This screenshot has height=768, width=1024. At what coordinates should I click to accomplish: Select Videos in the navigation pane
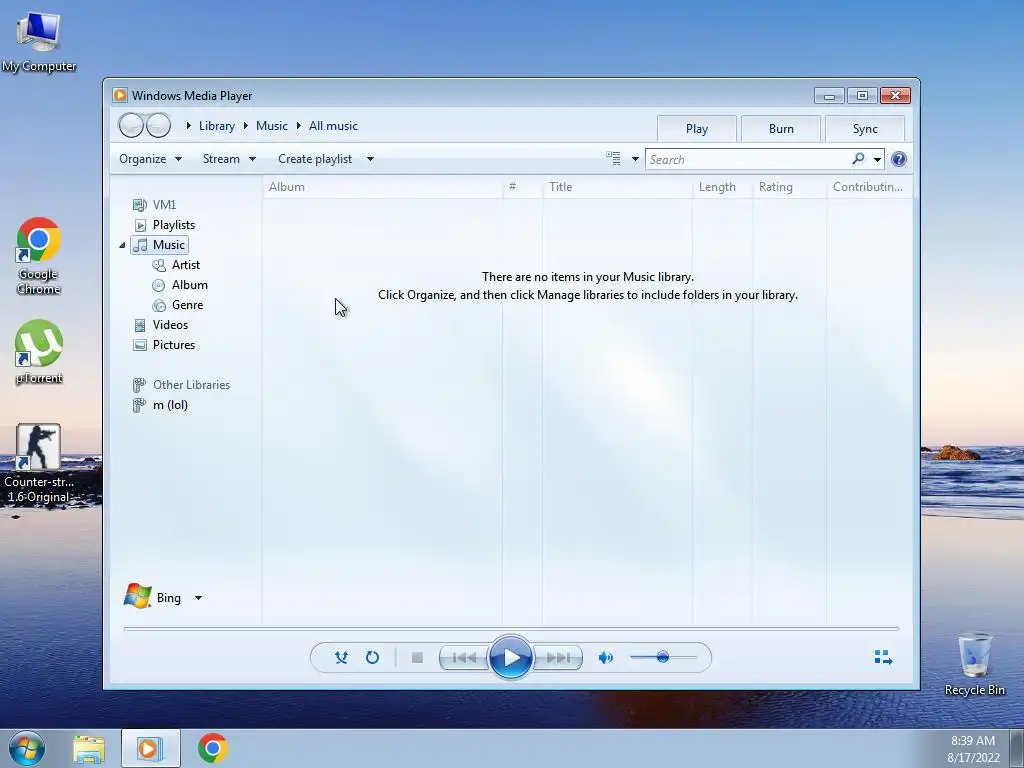(161, 325)
